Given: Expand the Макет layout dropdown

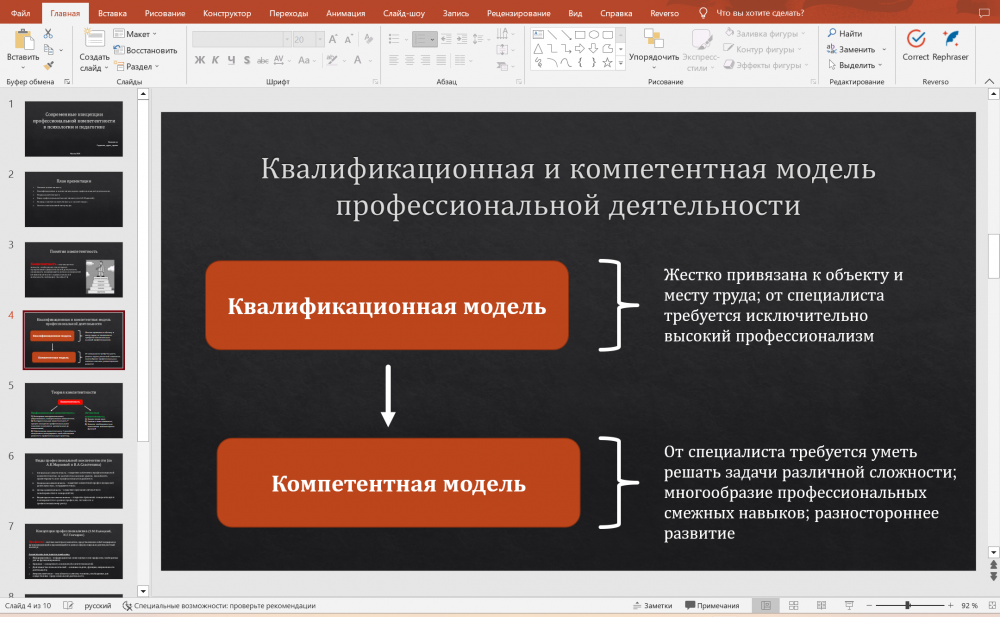Looking at the screenshot, I should (138, 34).
